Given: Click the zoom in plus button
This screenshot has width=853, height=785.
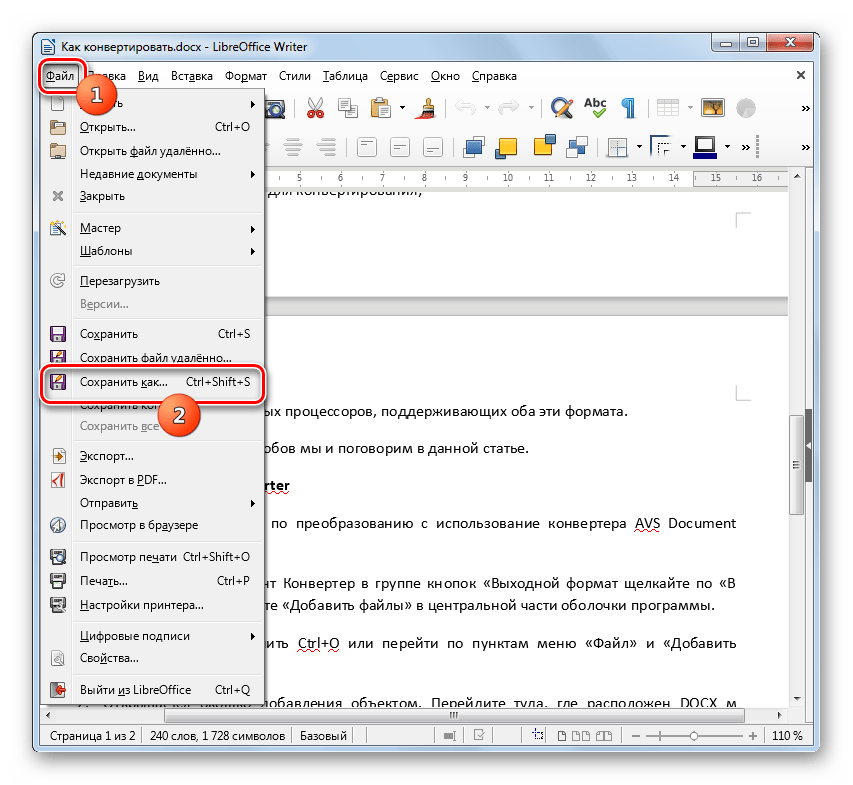Looking at the screenshot, I should tap(752, 736).
